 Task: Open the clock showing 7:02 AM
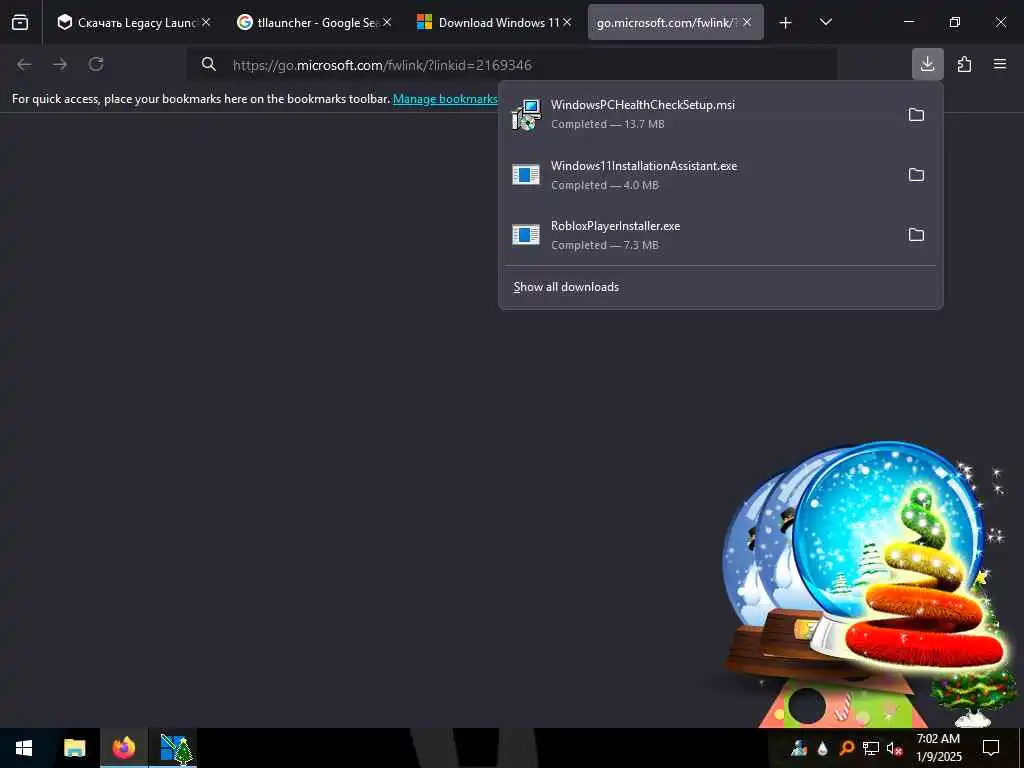point(938,748)
